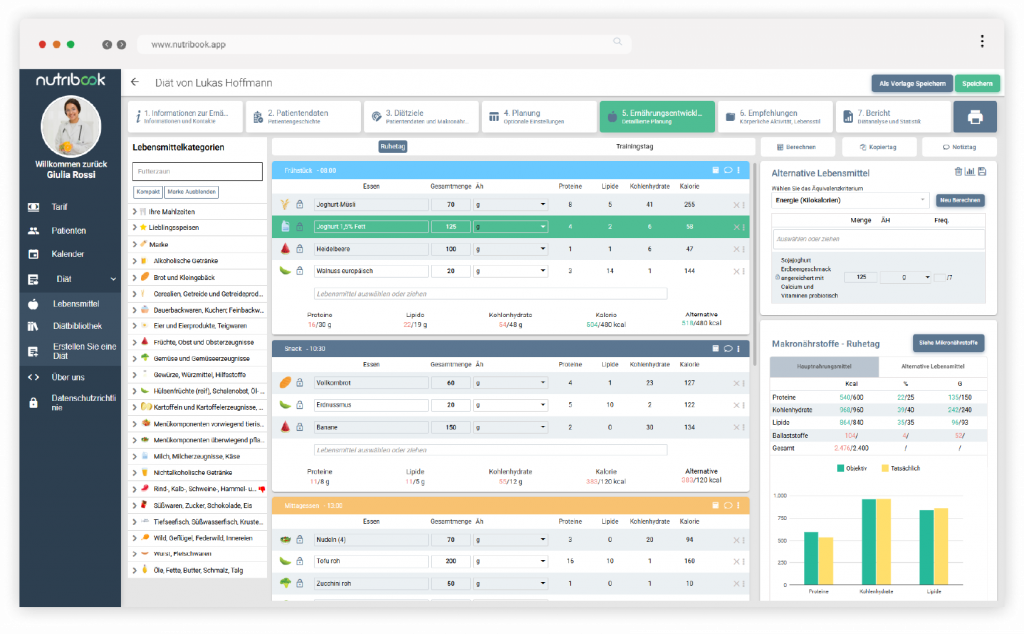Toggle the Kompakt view option
1024x634 pixels.
pos(147,192)
